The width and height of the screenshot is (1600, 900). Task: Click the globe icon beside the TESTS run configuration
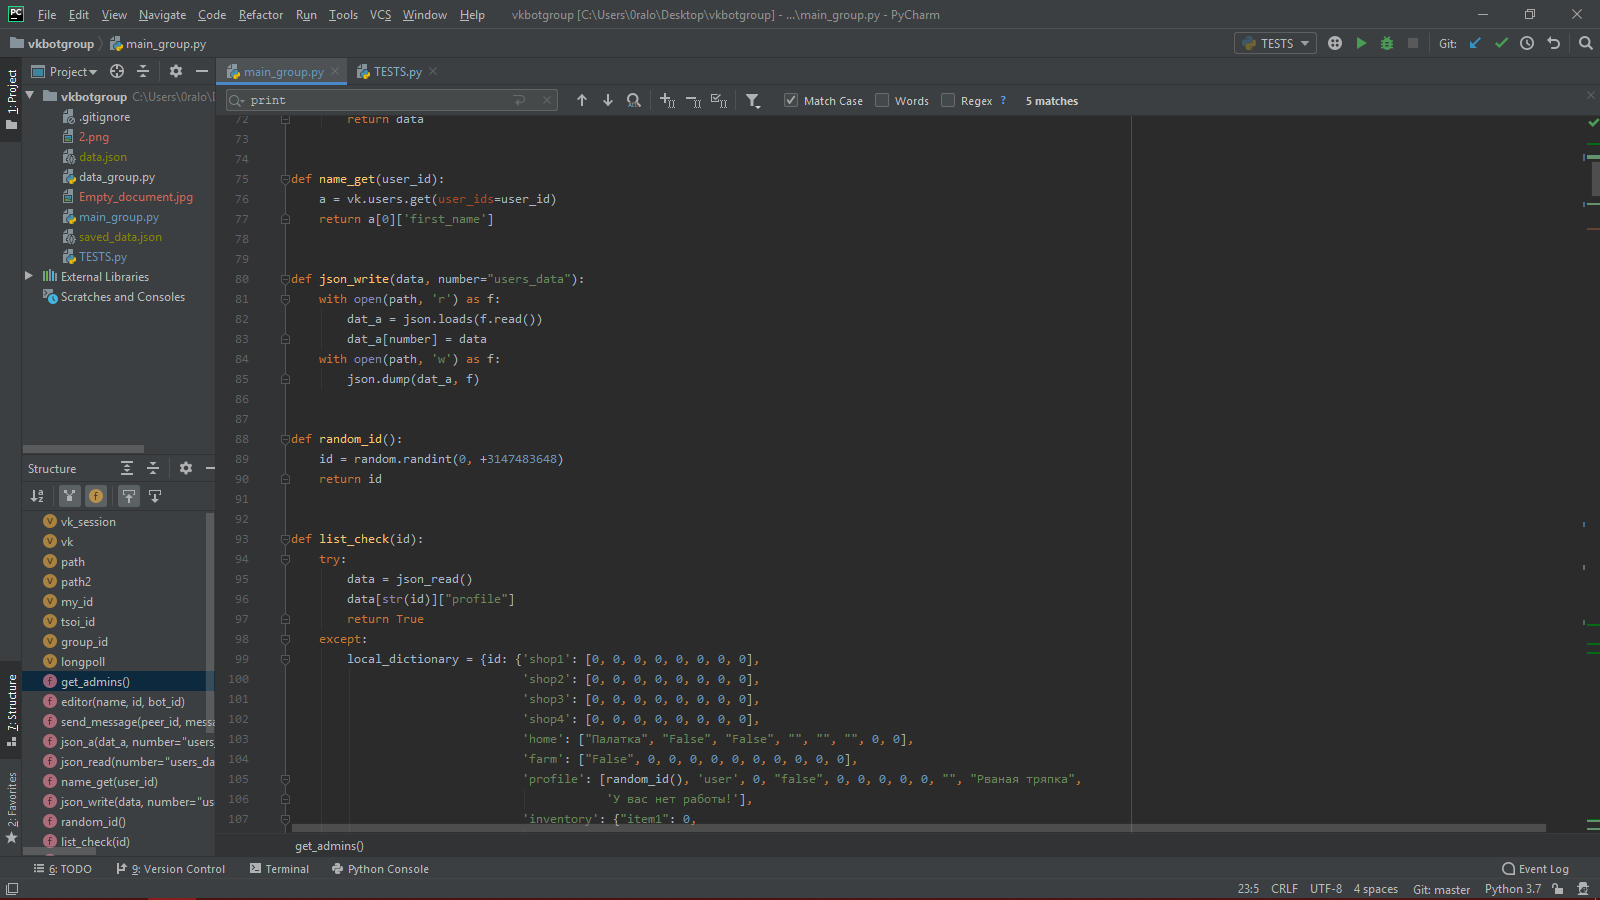pyautogui.click(x=1335, y=43)
